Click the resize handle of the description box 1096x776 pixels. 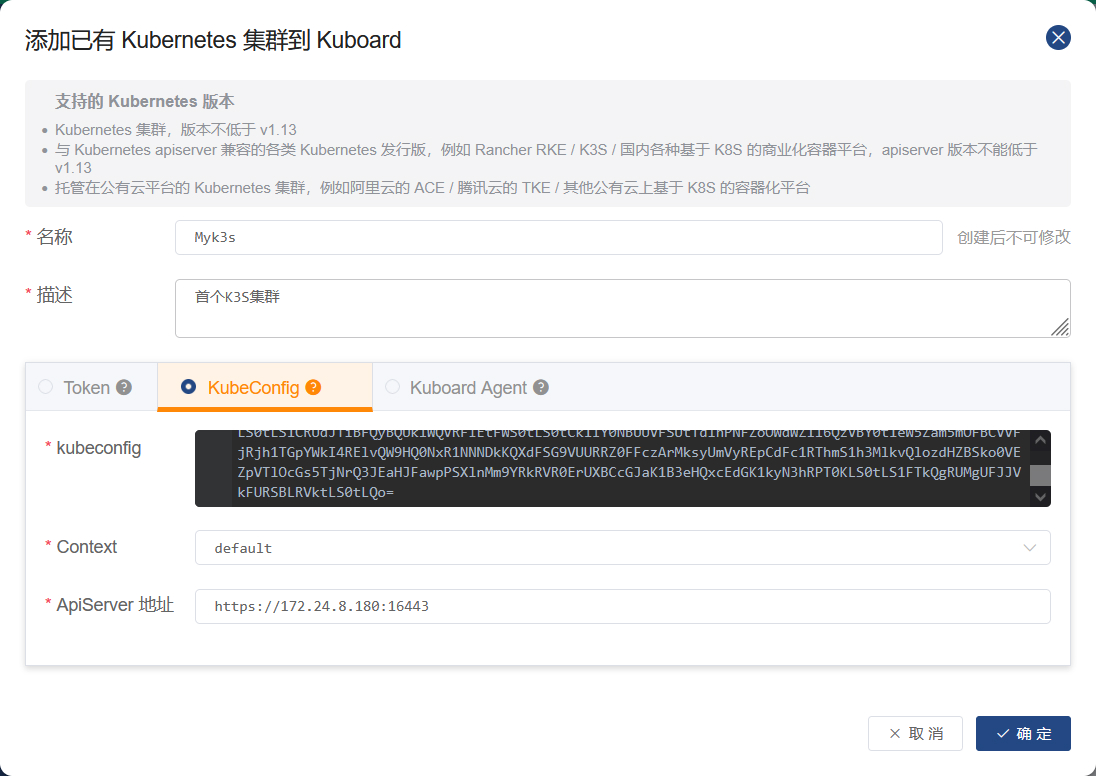1060,327
